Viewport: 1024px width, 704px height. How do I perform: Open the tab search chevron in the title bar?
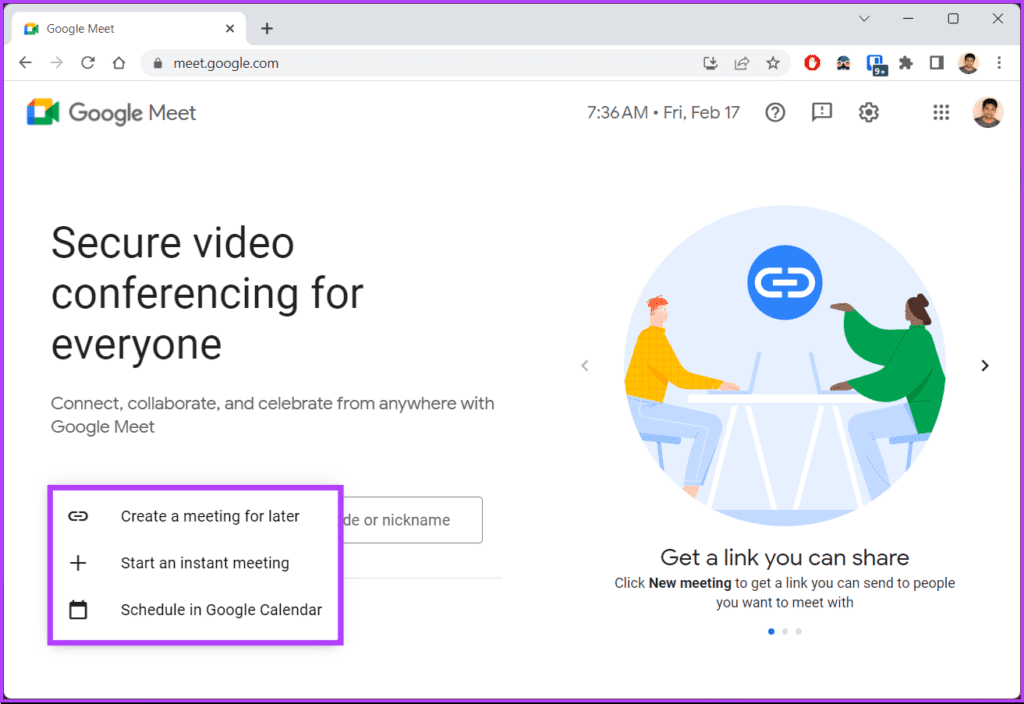tap(864, 19)
